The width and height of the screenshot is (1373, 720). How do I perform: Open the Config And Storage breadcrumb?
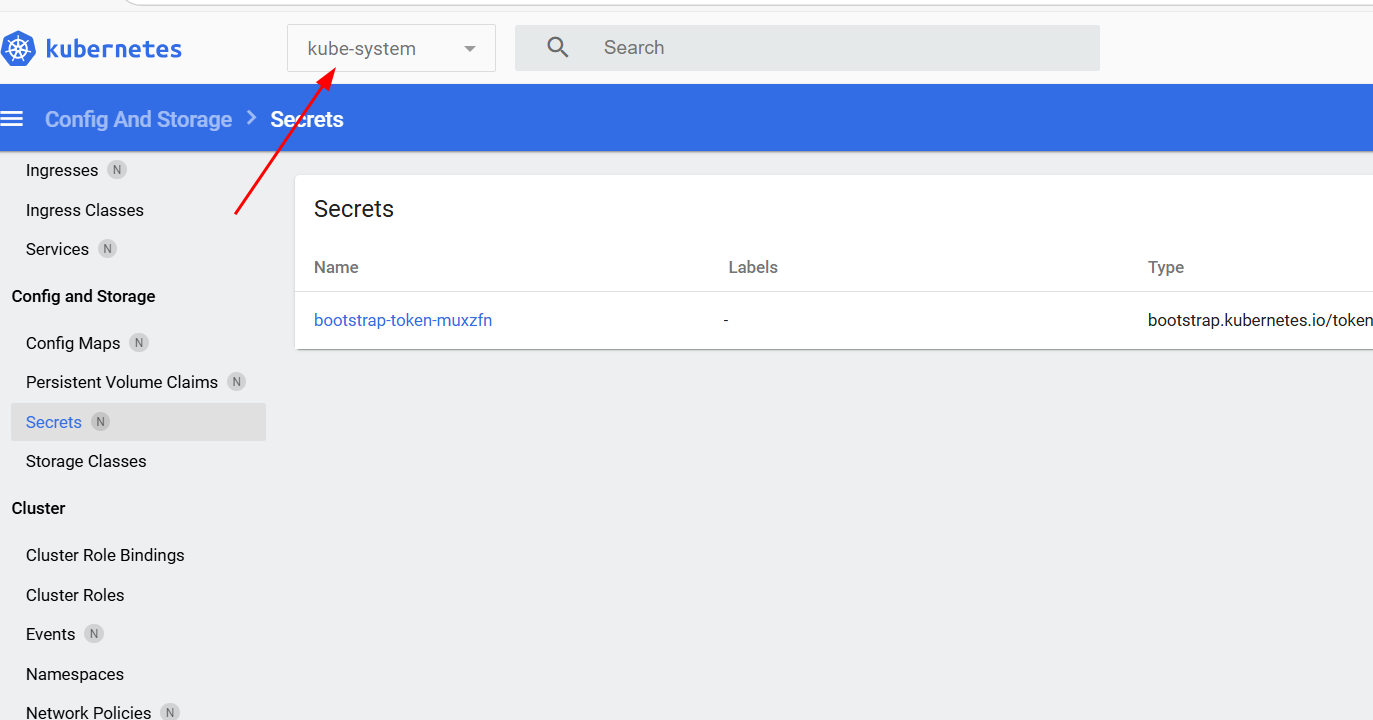click(x=138, y=119)
